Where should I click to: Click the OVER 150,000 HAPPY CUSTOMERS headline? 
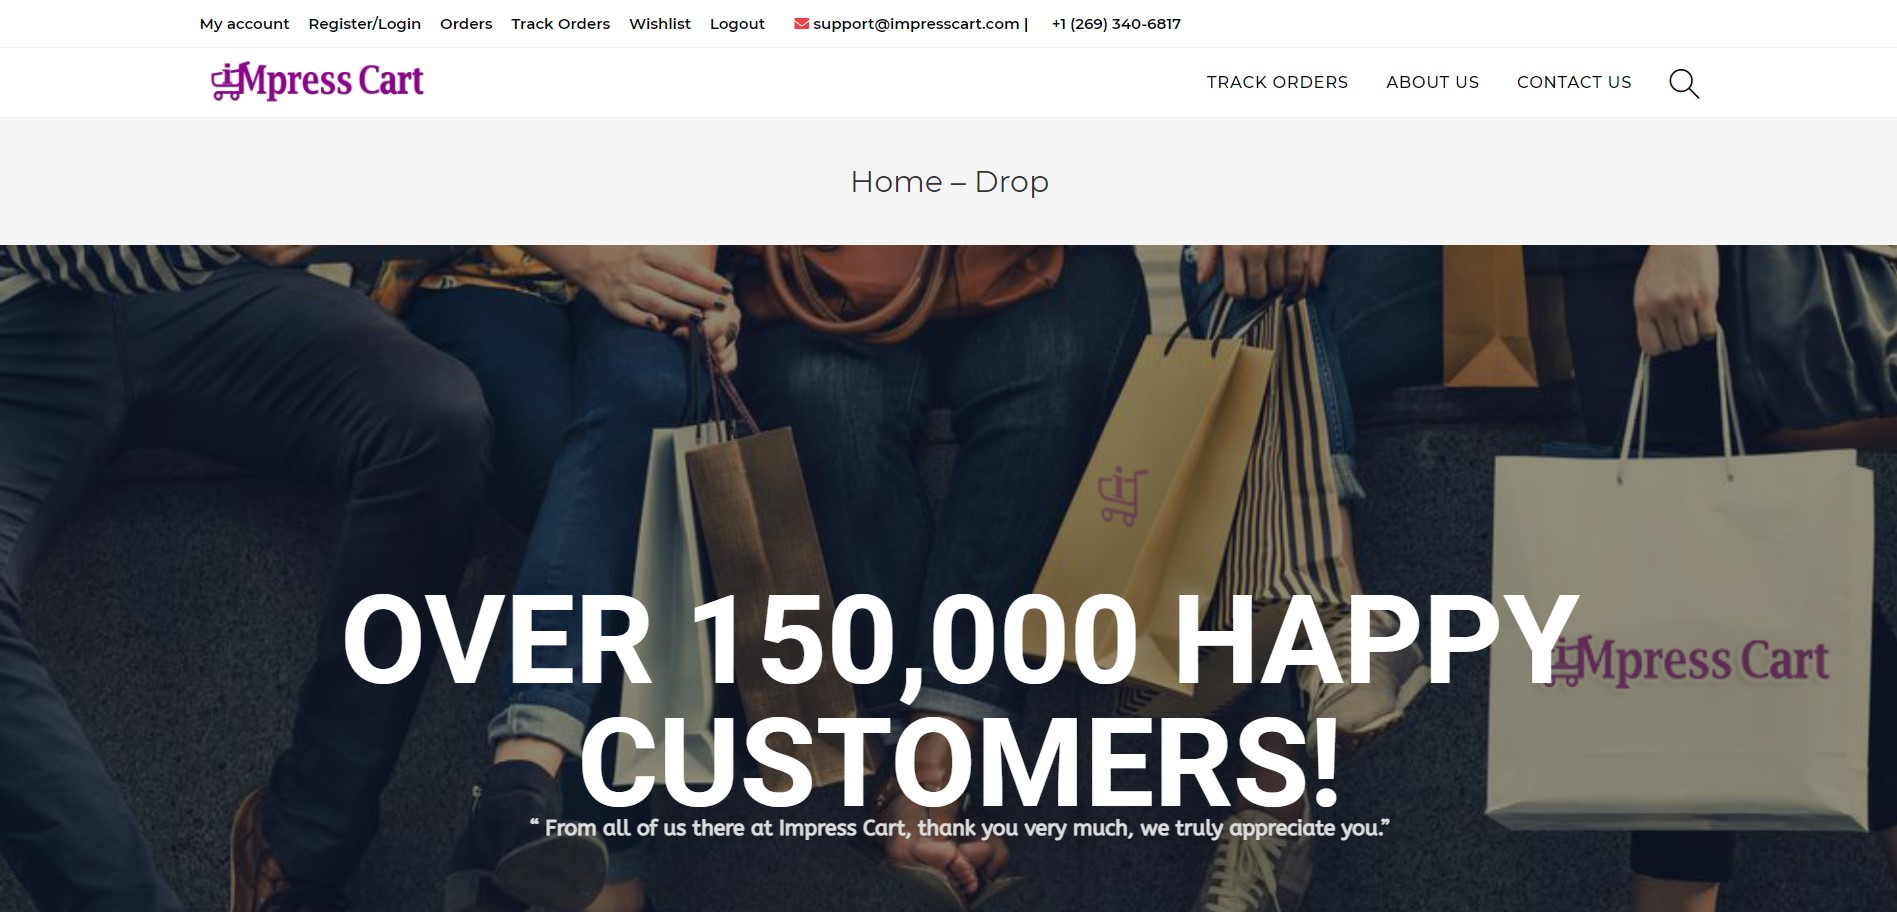pos(960,700)
